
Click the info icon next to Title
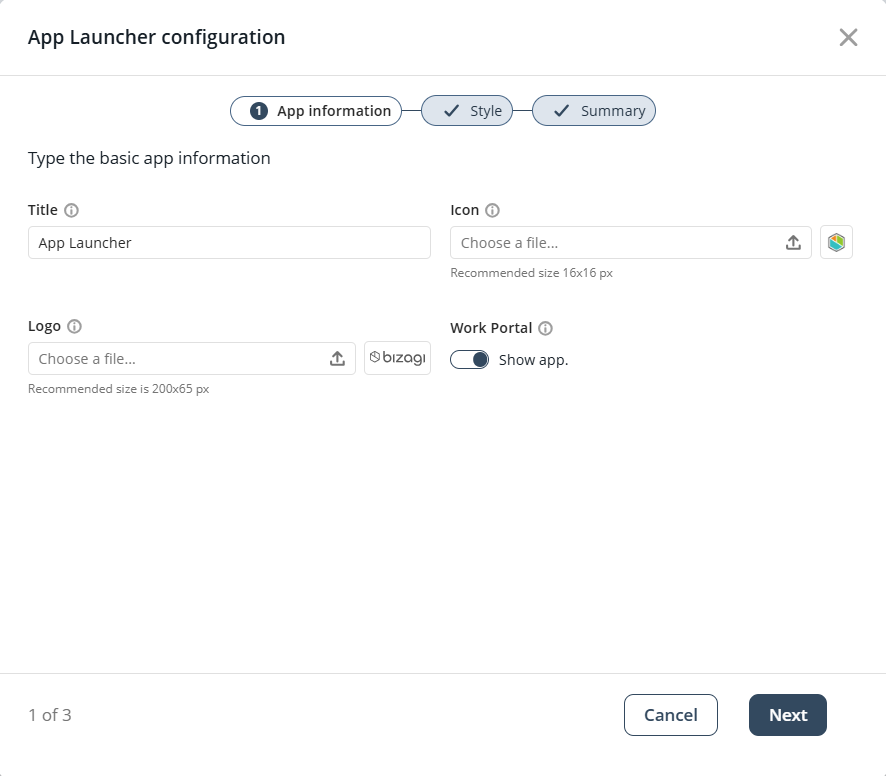[x=71, y=211]
